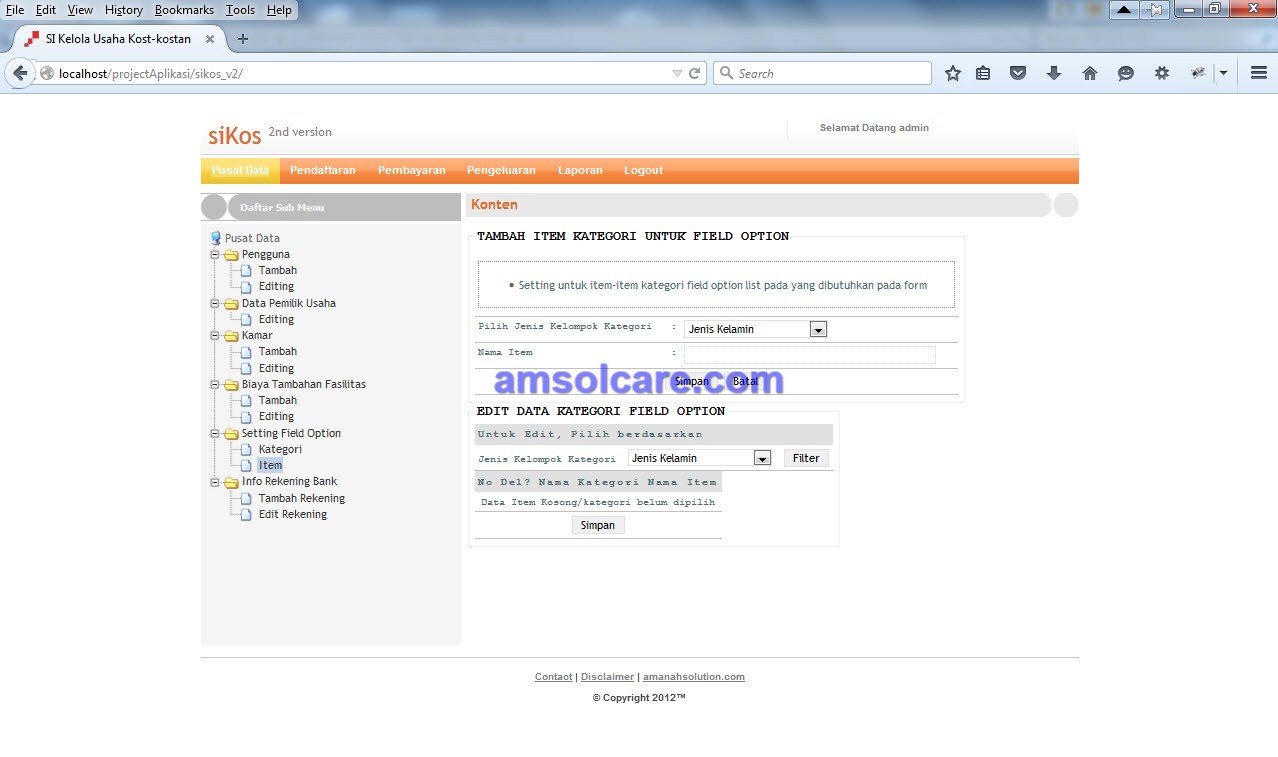Click the Nama Item text field
This screenshot has height=757, width=1278.
point(810,355)
